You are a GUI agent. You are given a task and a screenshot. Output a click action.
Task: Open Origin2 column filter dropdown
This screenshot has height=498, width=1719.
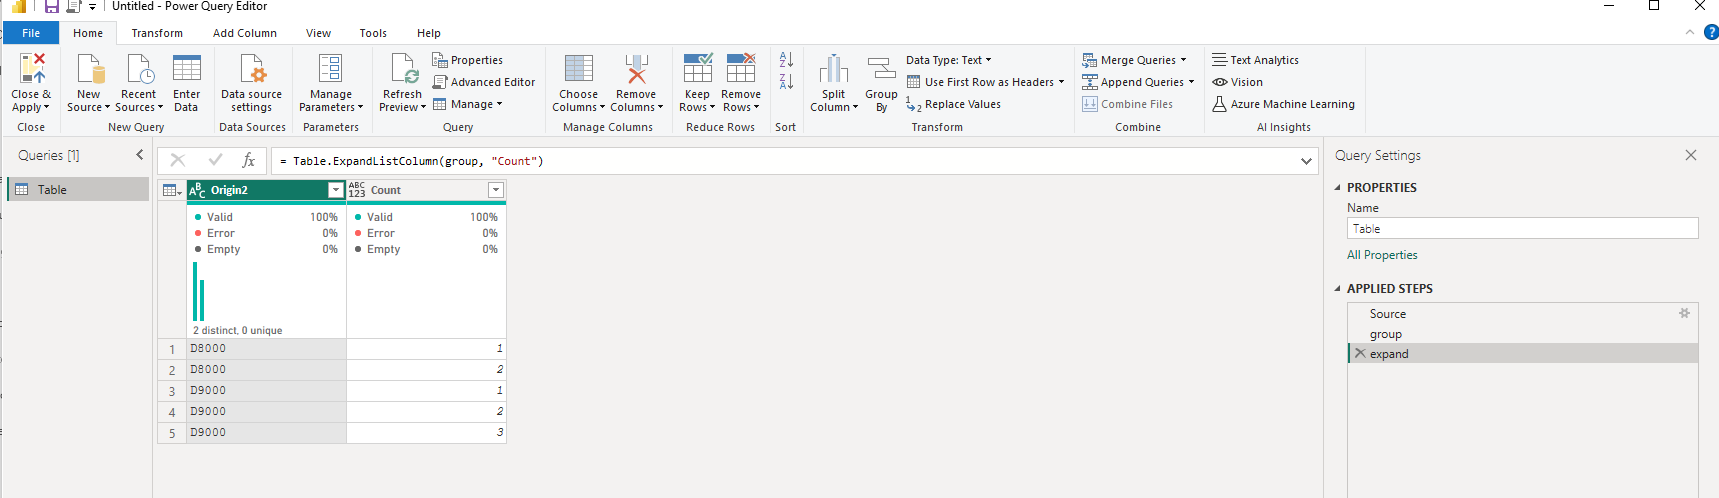coord(336,190)
